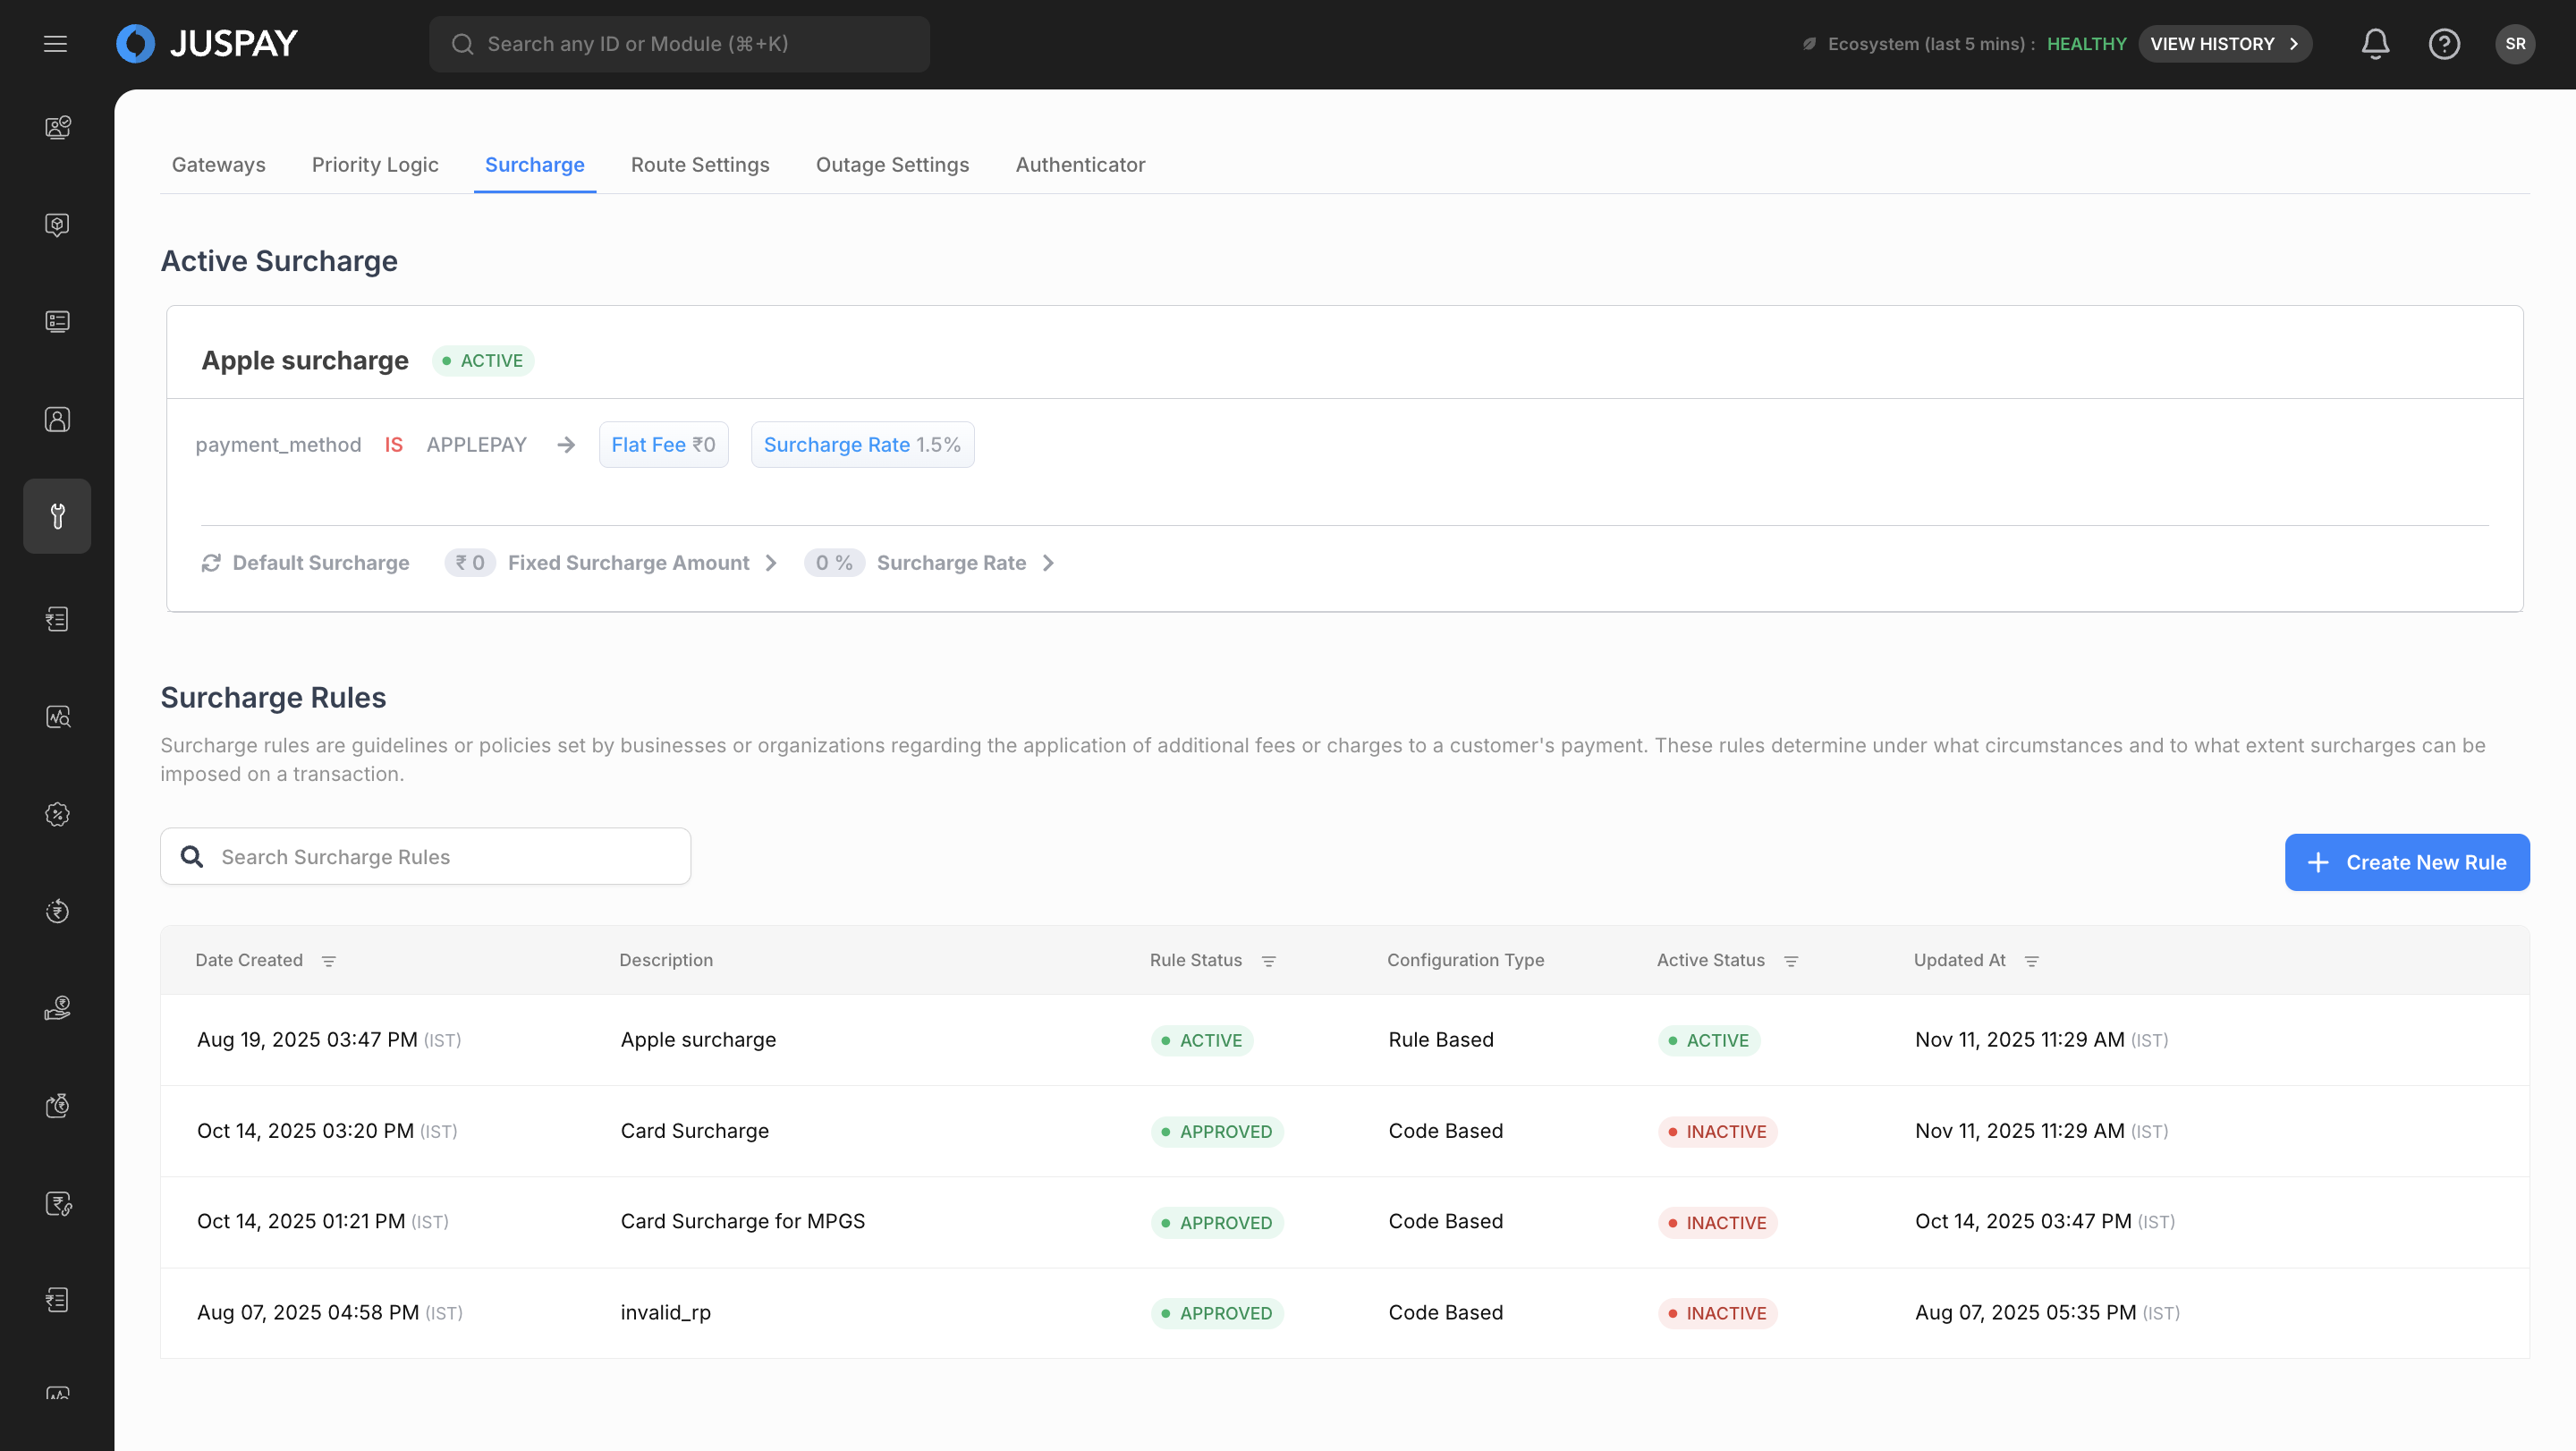Open the Card Surcharge for MPGS rule
Image resolution: width=2576 pixels, height=1451 pixels.
tap(742, 1221)
